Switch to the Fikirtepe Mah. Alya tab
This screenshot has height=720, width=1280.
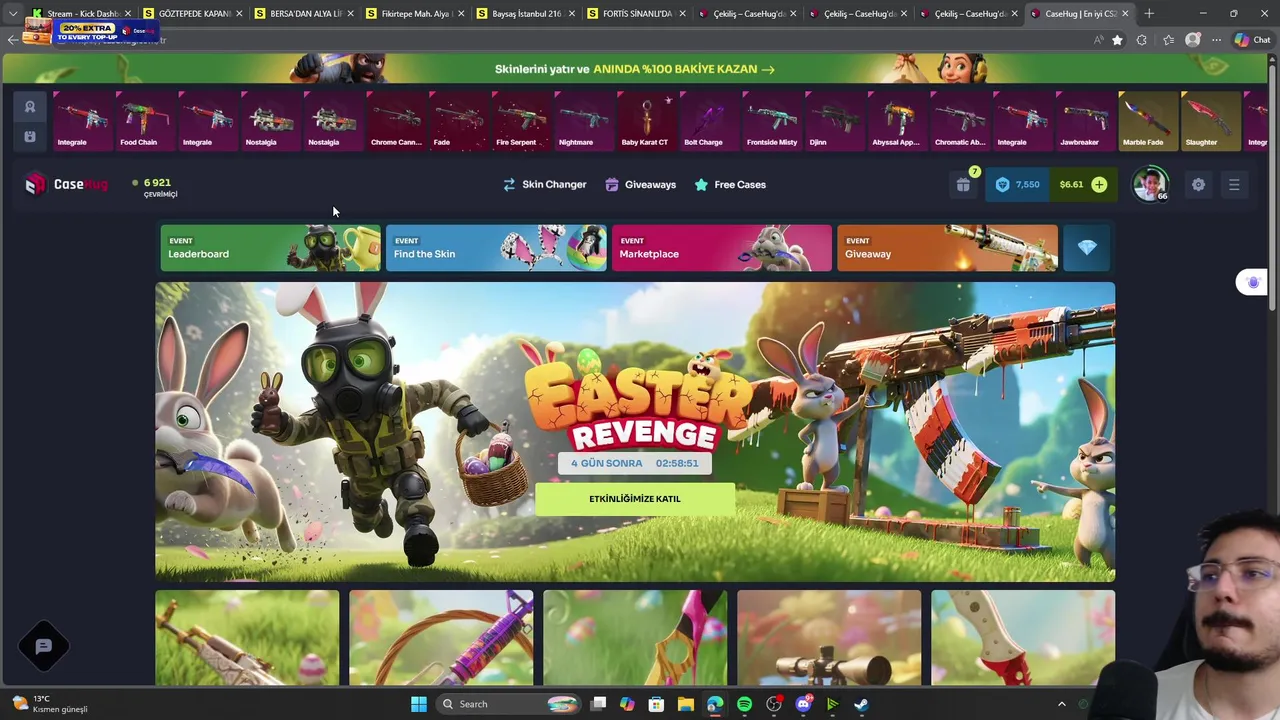(x=414, y=14)
